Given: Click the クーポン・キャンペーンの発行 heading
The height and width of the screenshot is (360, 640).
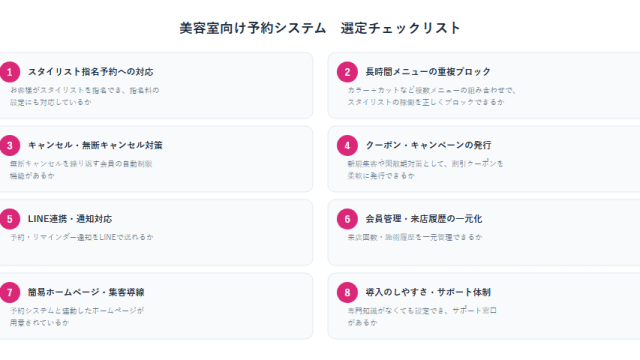Looking at the screenshot, I should click(x=428, y=145).
